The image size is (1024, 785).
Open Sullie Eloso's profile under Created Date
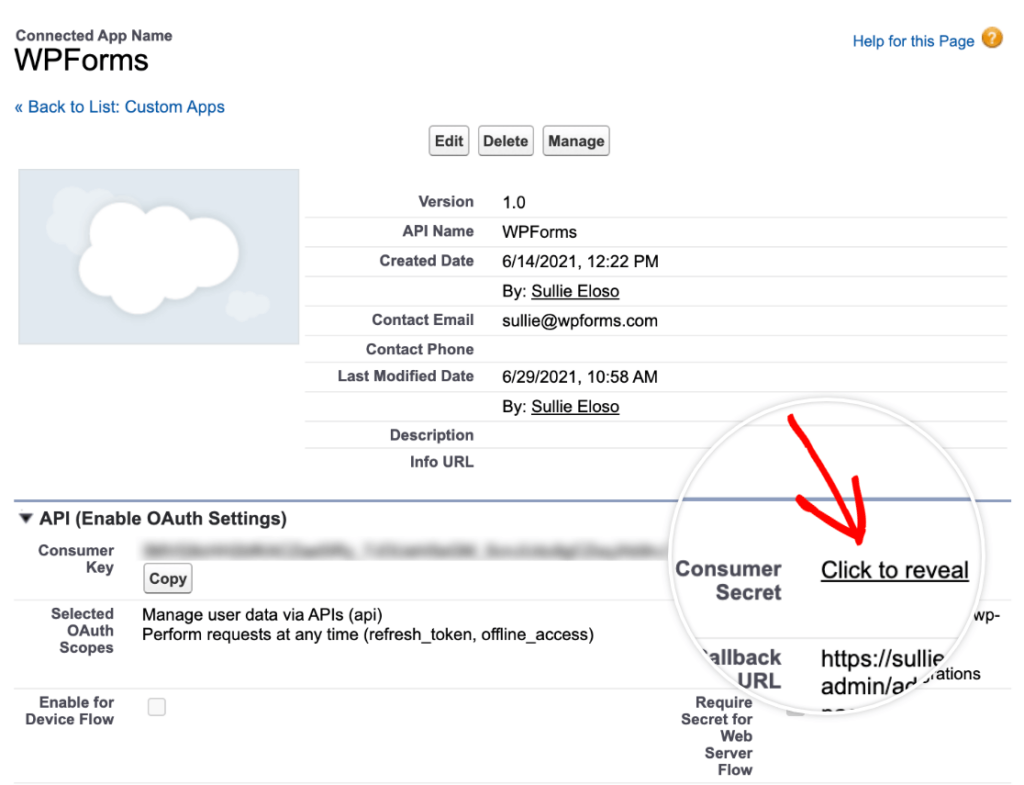(575, 291)
